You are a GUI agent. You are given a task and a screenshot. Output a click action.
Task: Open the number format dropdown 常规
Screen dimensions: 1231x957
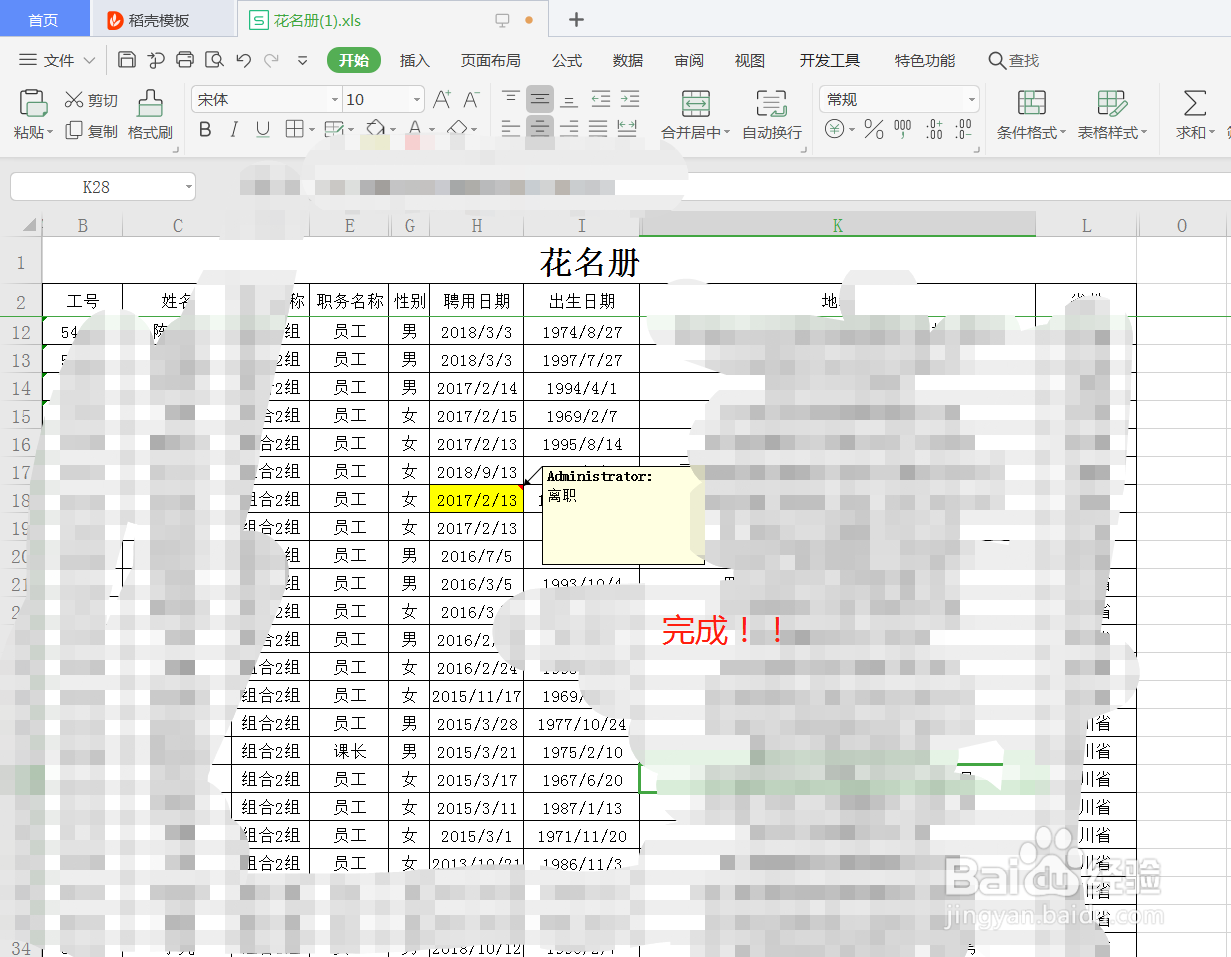(x=971, y=100)
